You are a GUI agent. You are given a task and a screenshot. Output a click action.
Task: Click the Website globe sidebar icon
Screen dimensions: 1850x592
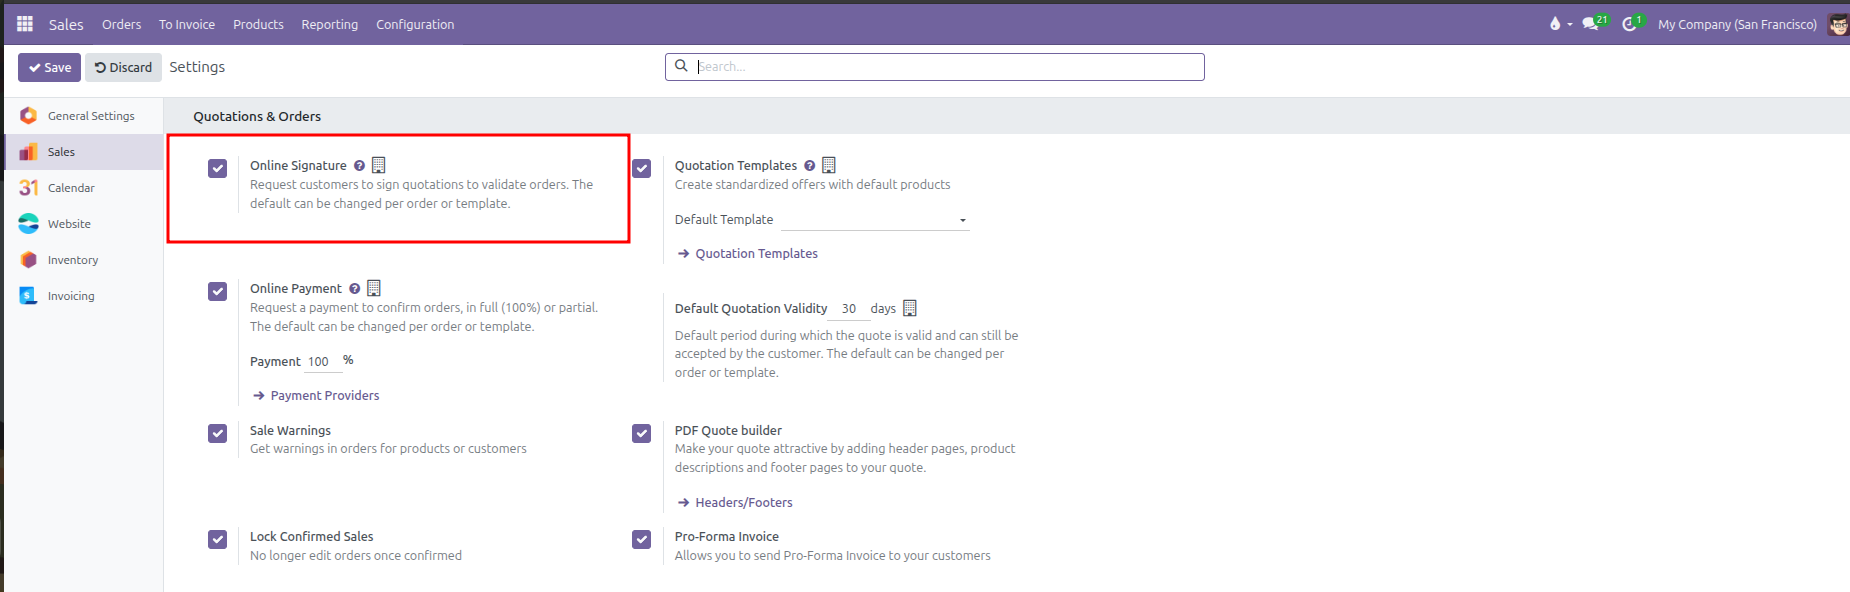pyautogui.click(x=29, y=224)
